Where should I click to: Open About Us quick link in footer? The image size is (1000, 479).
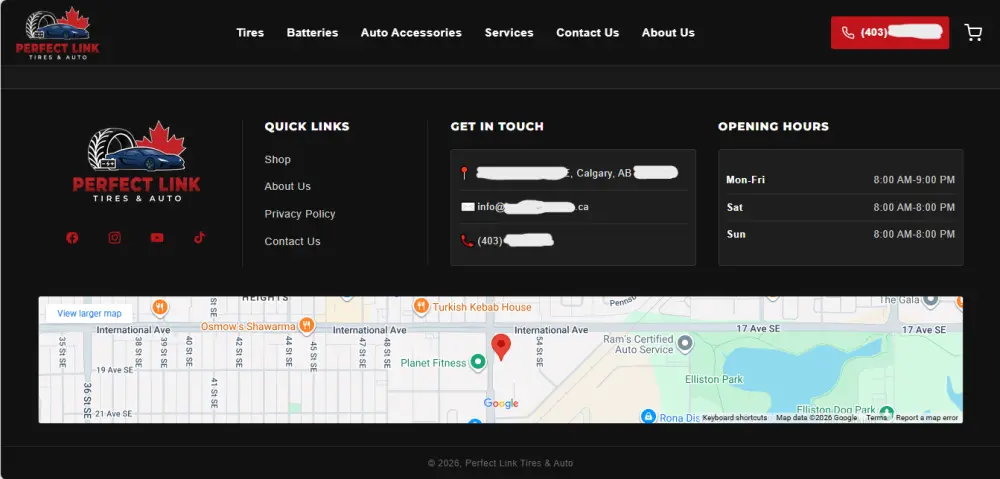click(x=288, y=186)
